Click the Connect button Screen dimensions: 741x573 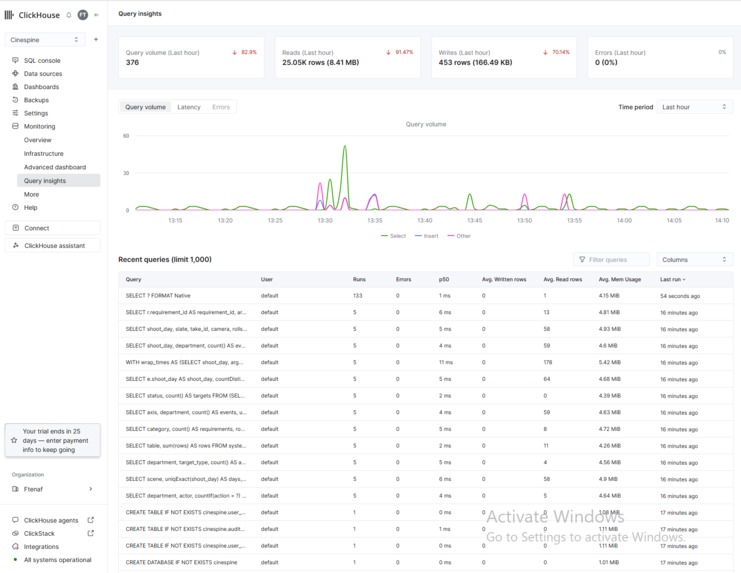tap(52, 228)
